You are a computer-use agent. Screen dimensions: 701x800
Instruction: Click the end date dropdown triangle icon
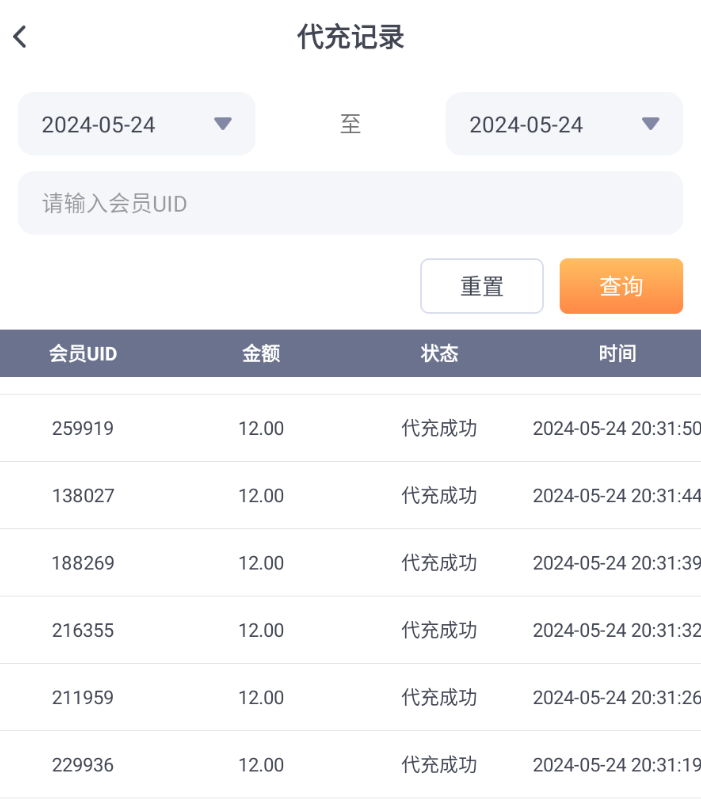click(650, 124)
